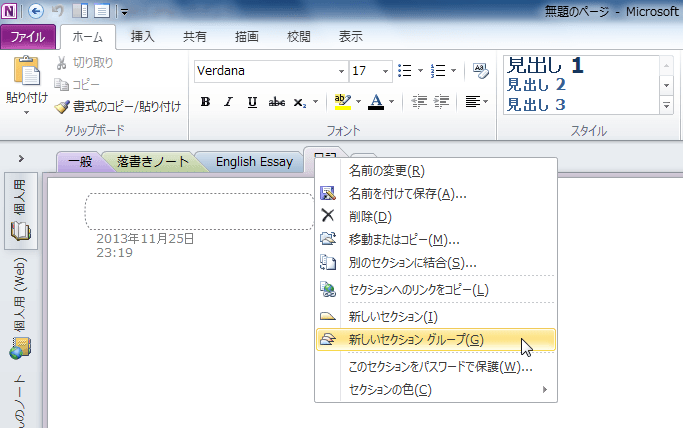Expand the numbering styles dropdown arrow
The height and width of the screenshot is (428, 683).
pyautogui.click(x=453, y=71)
